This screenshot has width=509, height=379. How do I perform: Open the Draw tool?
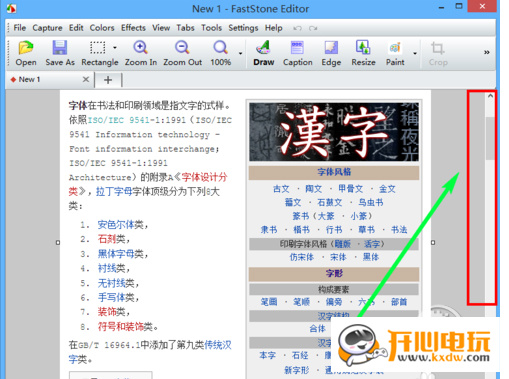tap(264, 53)
